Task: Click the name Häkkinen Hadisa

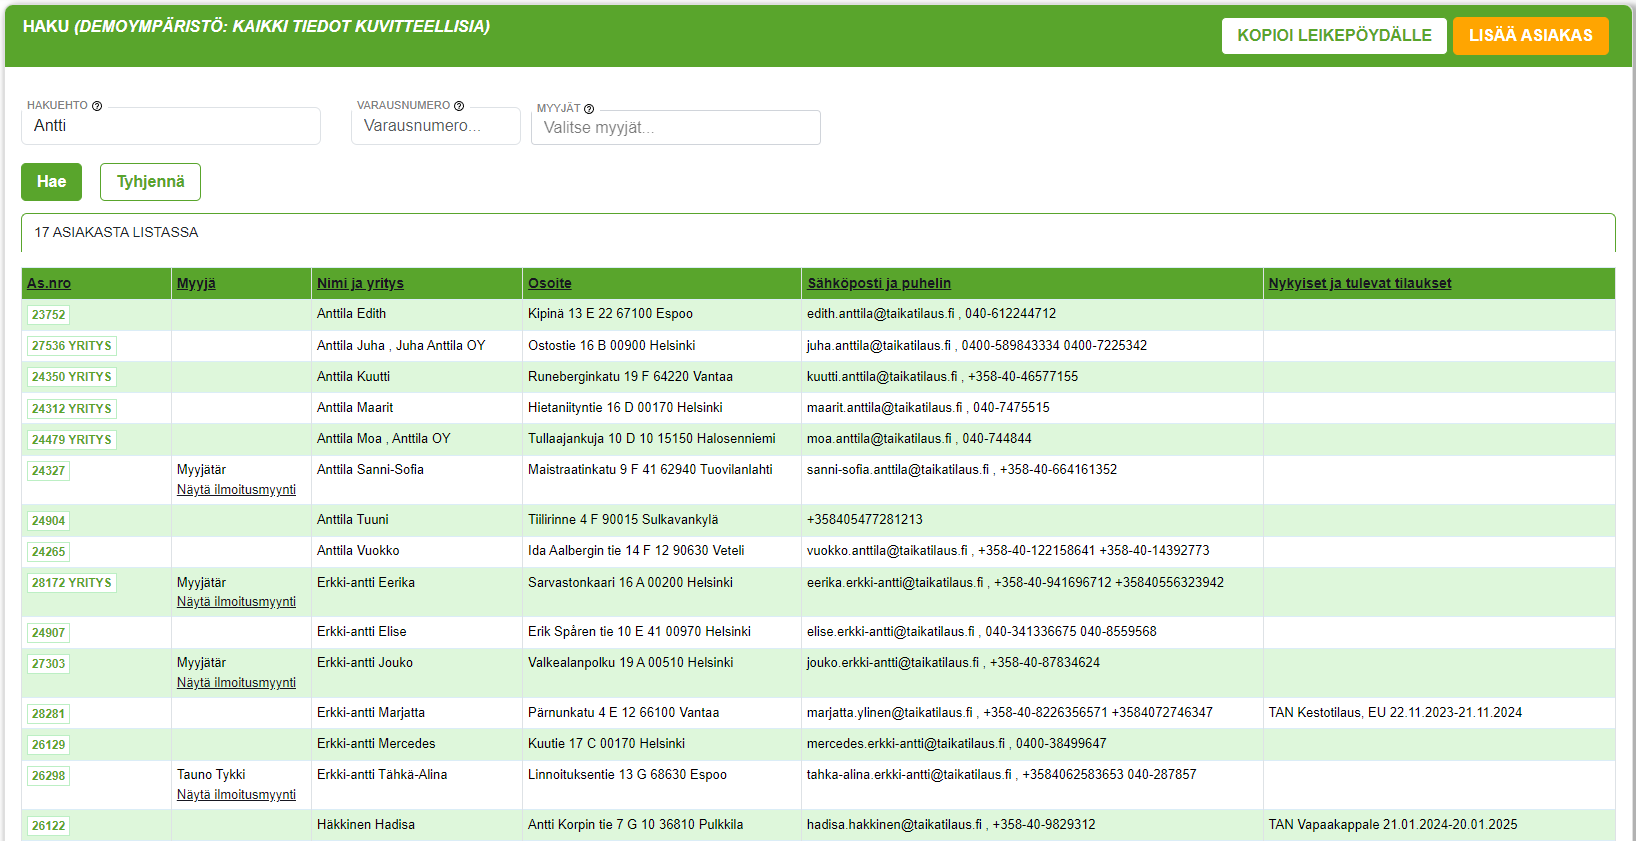Action: [366, 825]
